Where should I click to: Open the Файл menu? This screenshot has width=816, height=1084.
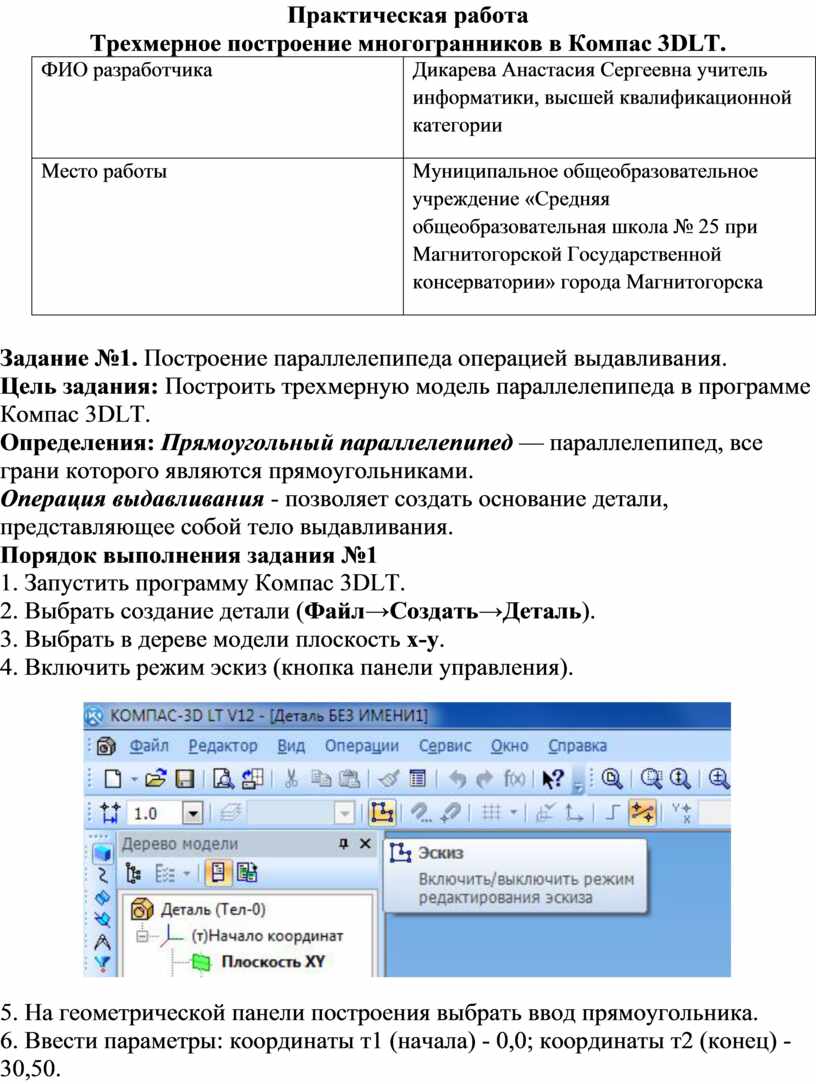[149, 746]
